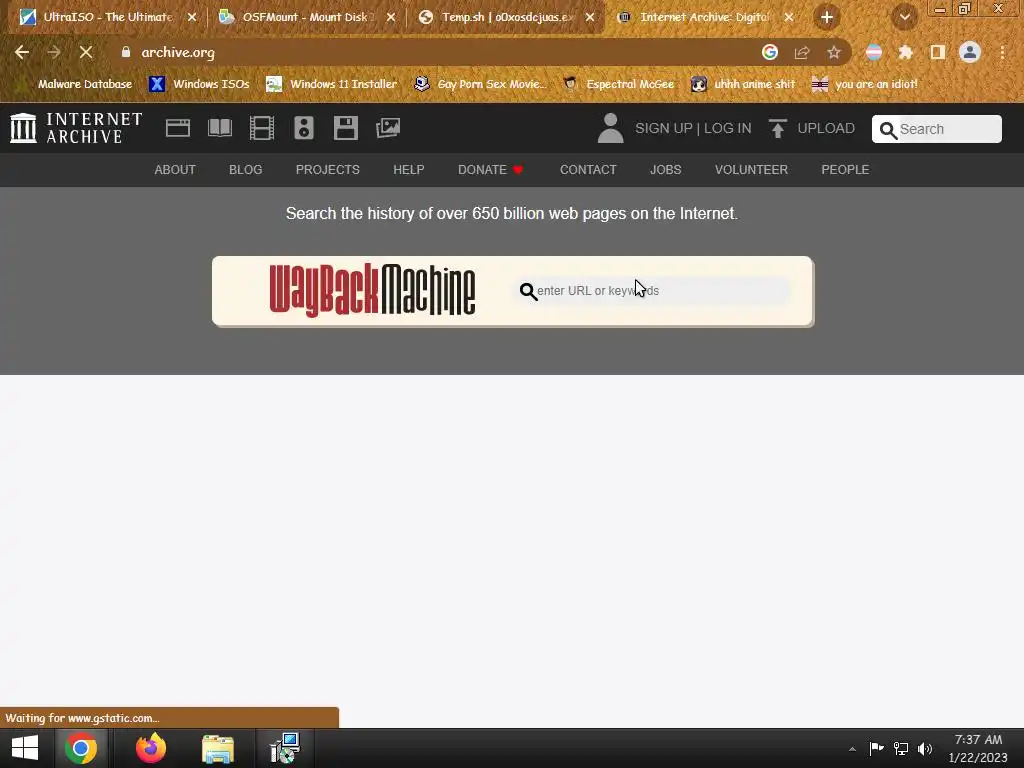1024x768 pixels.
Task: Click the striped flag extension icon
Action: 874,52
